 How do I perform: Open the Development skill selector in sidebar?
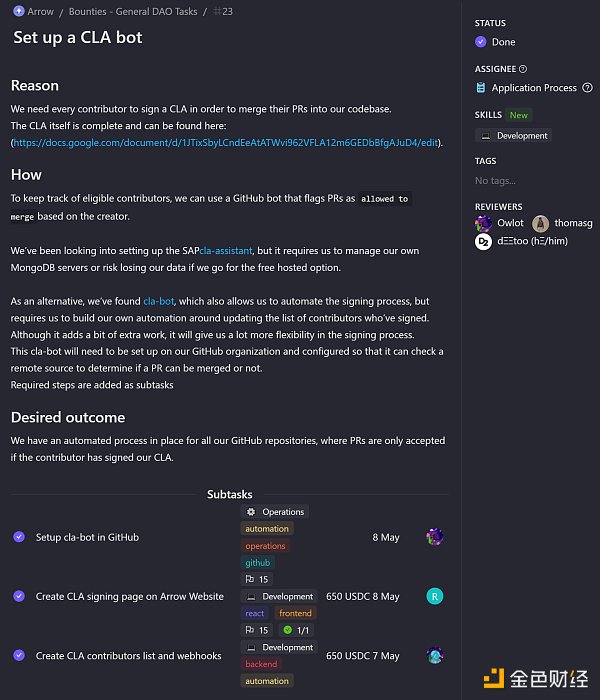point(514,135)
